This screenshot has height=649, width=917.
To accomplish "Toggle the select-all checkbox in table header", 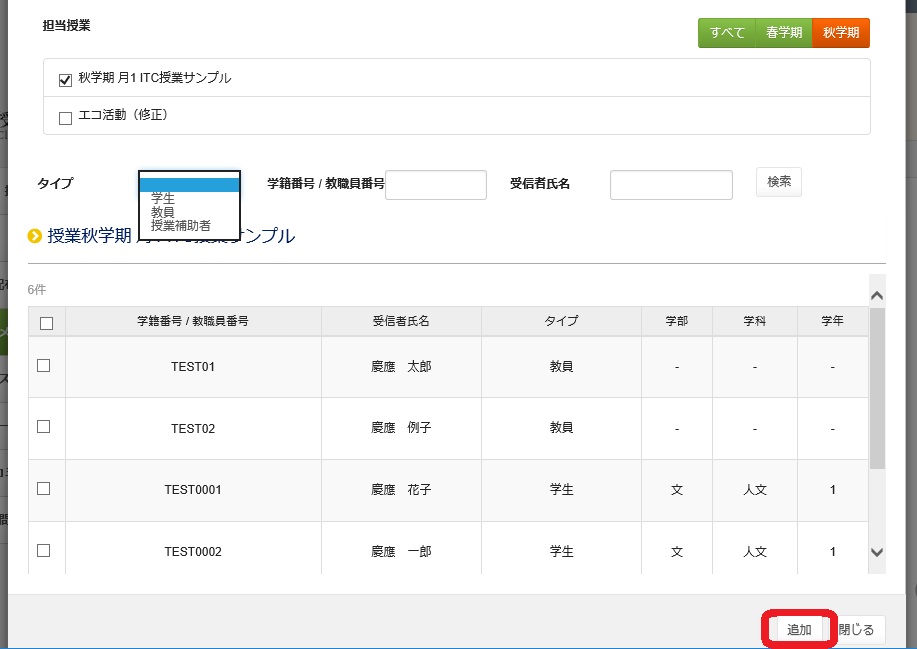I will click(46, 323).
